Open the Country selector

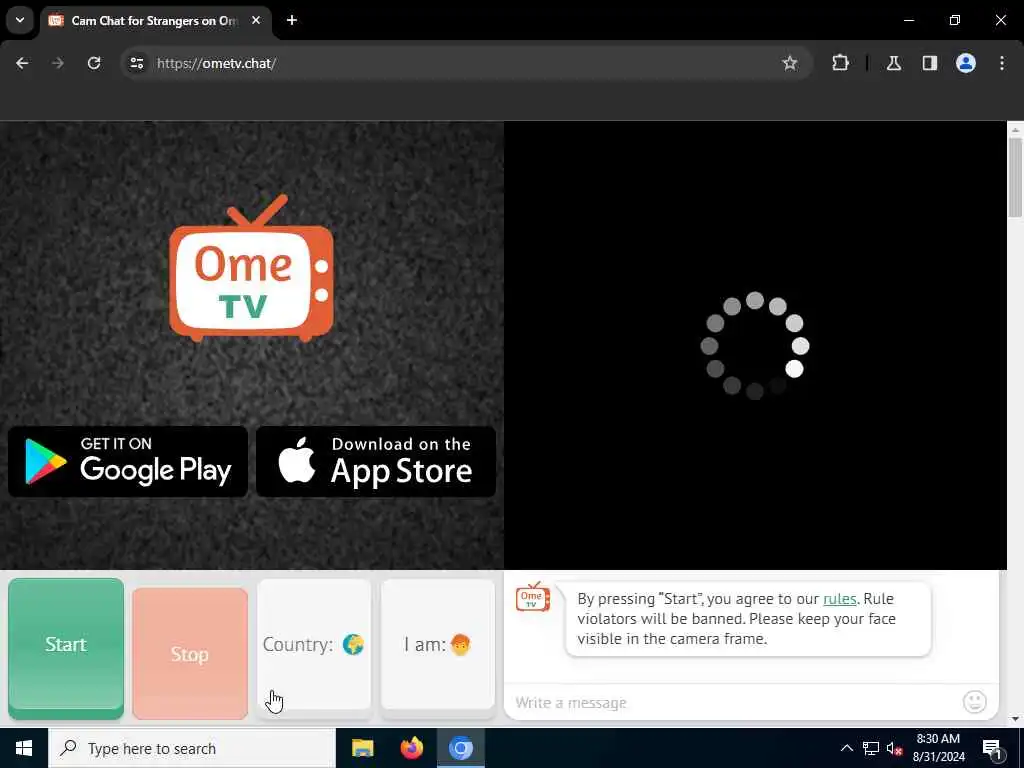coord(314,647)
